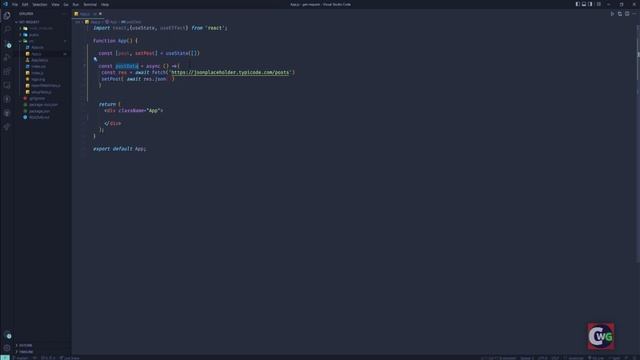The width and height of the screenshot is (640, 360).
Task: Expand the Outline section
Action: click(x=25, y=345)
